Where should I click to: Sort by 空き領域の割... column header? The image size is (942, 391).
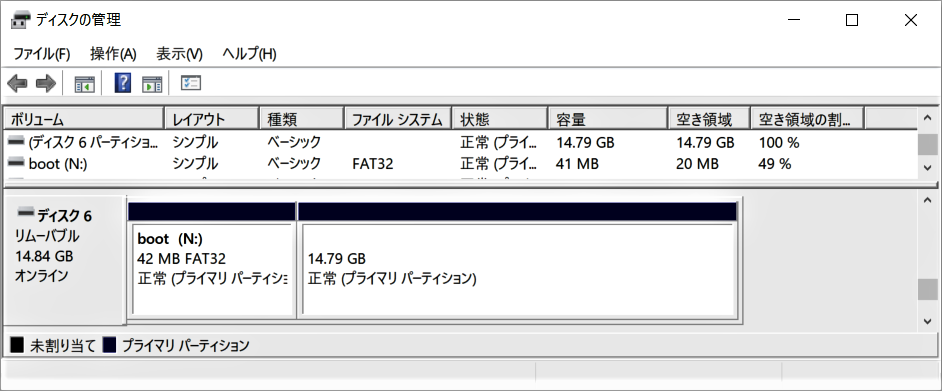tap(807, 119)
